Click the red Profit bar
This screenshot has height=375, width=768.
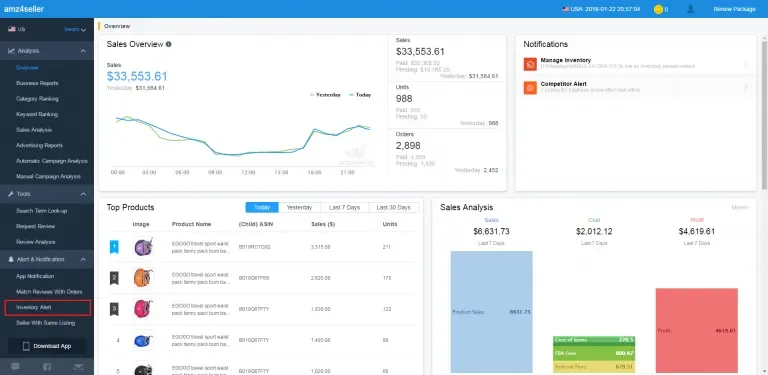pyautogui.click(x=696, y=330)
